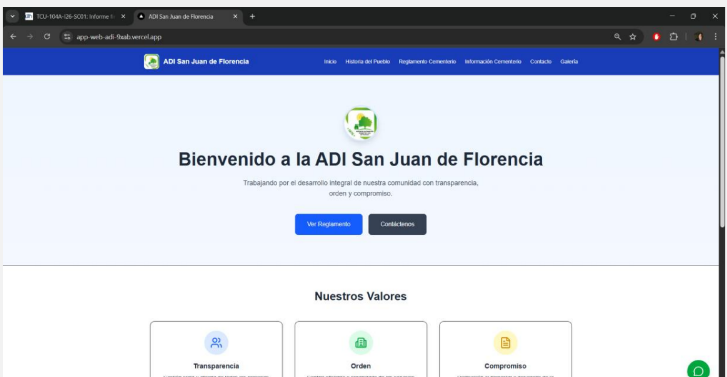Open the Chrome profile avatar
The height and width of the screenshot is (377, 727).
[x=698, y=37]
